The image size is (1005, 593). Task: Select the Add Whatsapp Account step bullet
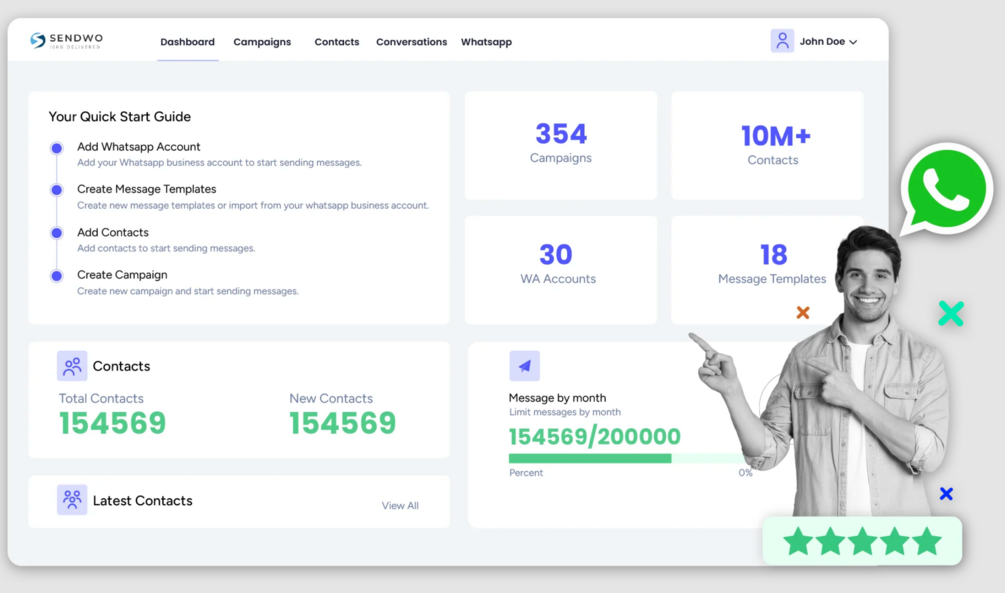coord(56,148)
